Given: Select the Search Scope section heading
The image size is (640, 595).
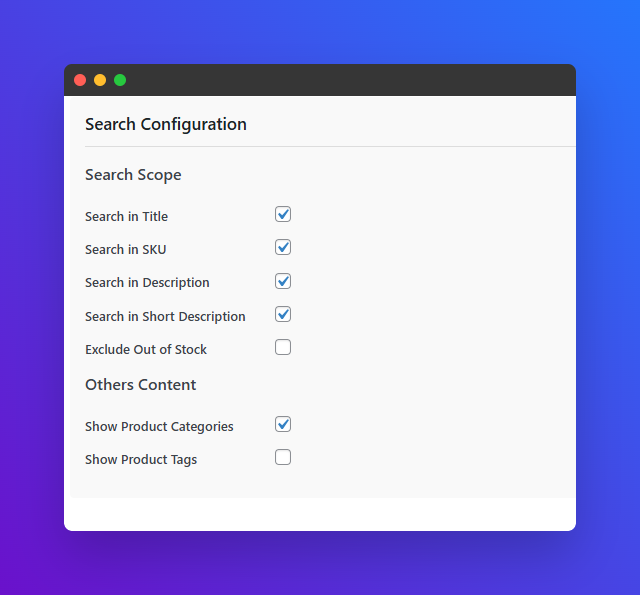Looking at the screenshot, I should click(x=133, y=175).
